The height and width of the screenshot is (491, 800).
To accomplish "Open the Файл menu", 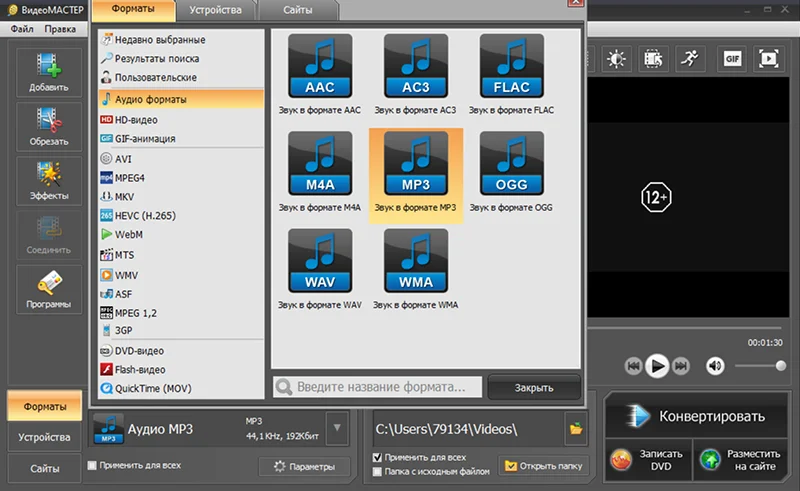I will point(22,29).
